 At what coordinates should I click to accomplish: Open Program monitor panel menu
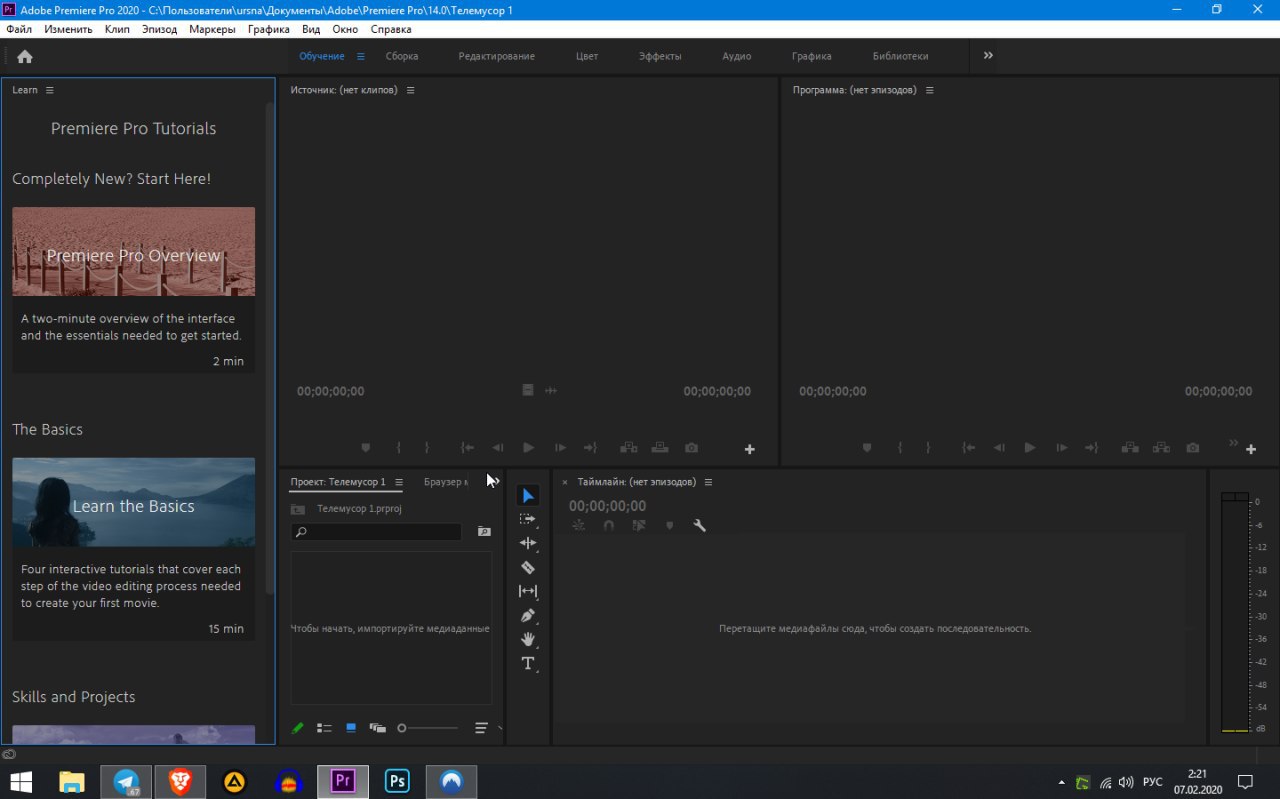point(929,90)
